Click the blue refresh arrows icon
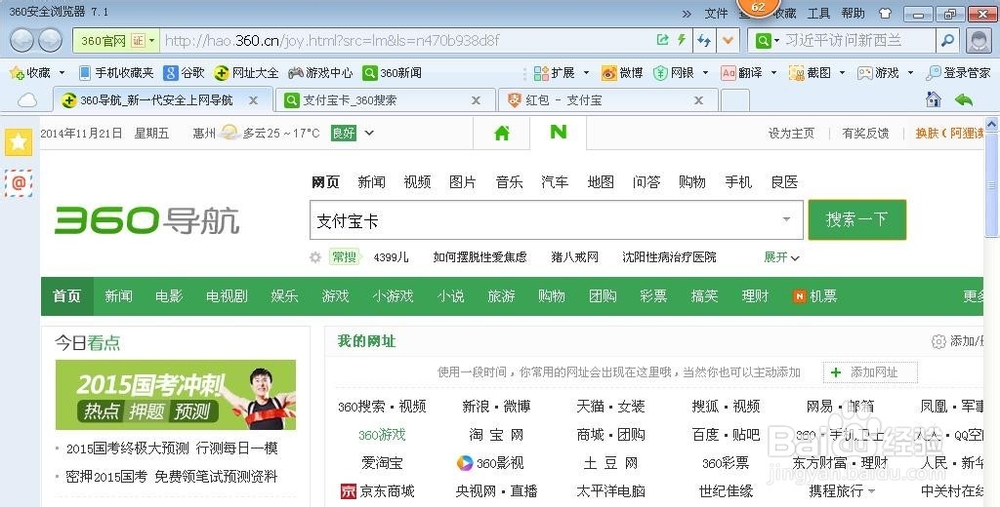 tap(704, 41)
